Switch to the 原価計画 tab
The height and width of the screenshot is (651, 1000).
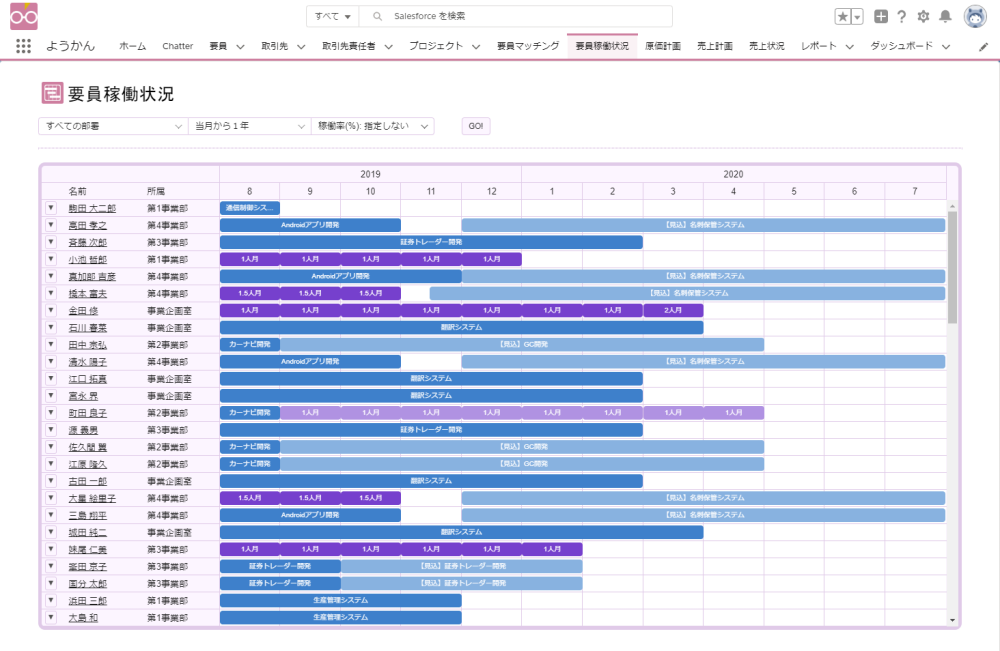coord(663,46)
